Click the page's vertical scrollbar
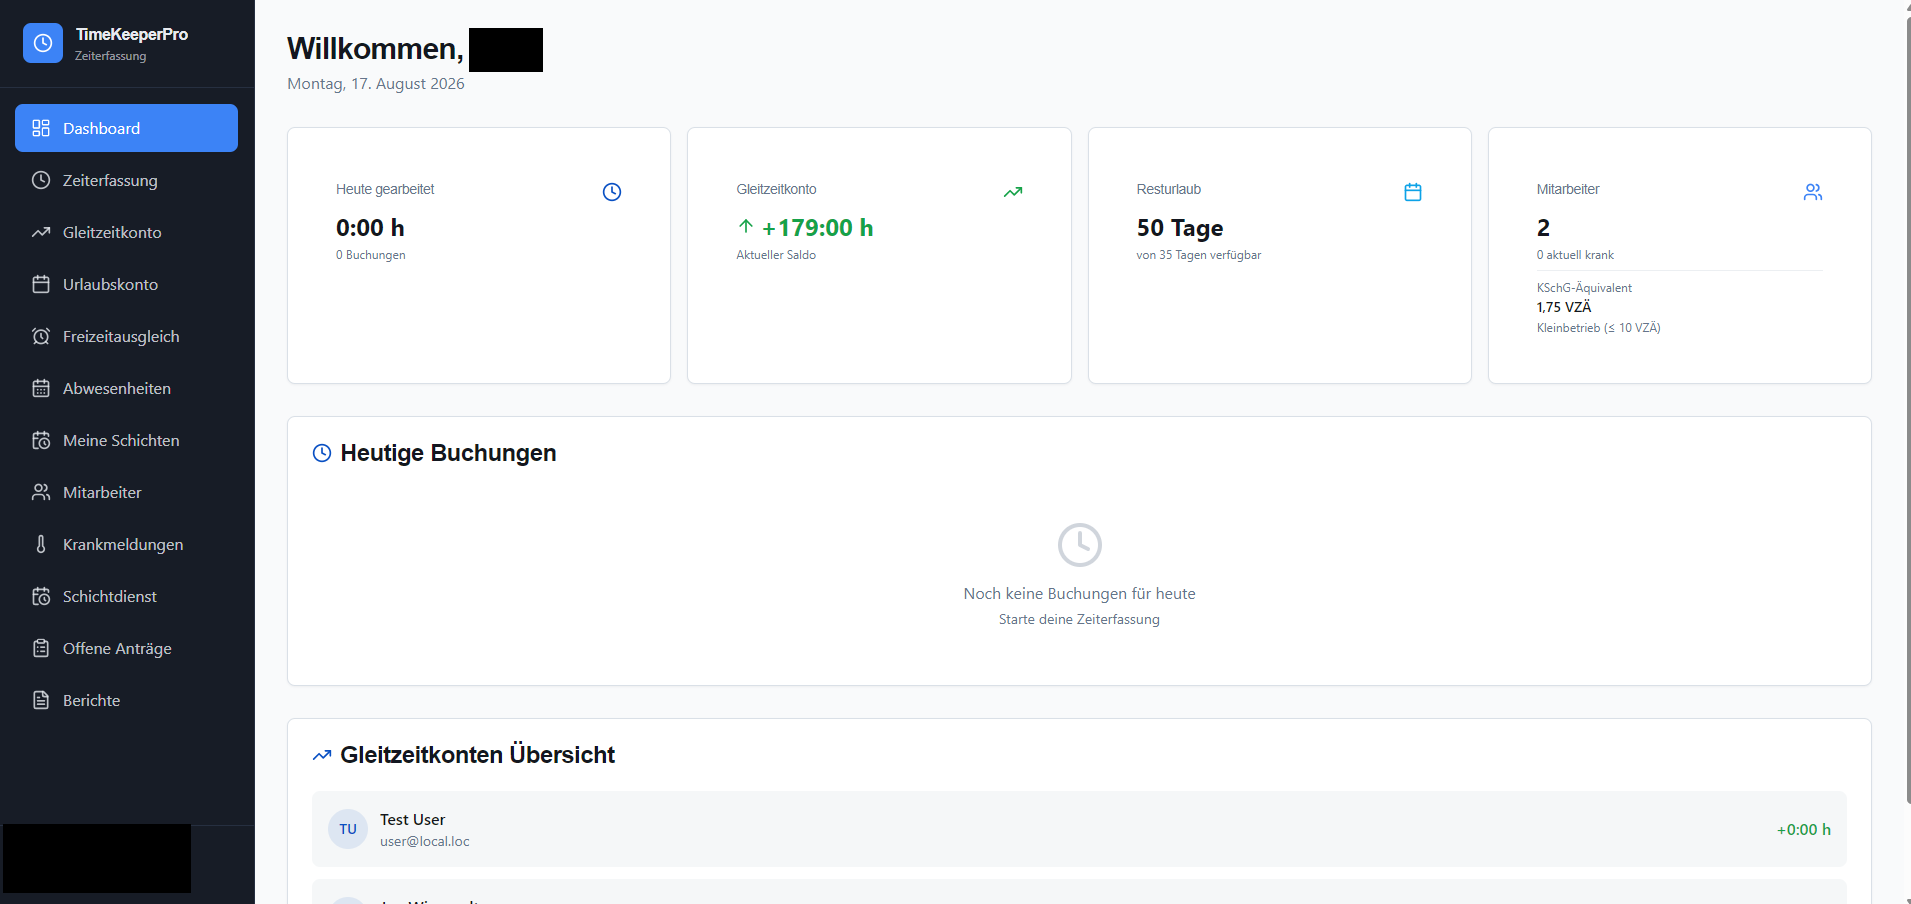Viewport: 1911px width, 904px height. (x=1908, y=410)
